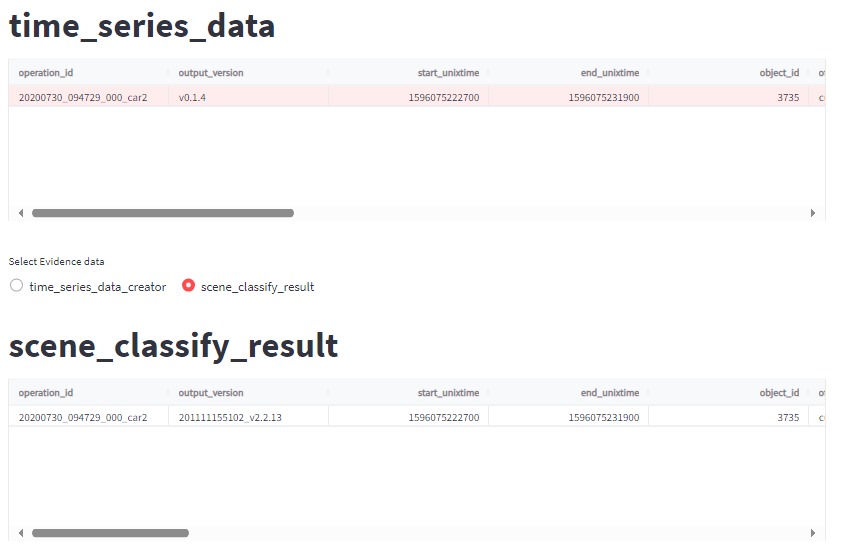Click output_version header in scene_classify_result table
The width and height of the screenshot is (843, 557).
pyautogui.click(x=211, y=393)
